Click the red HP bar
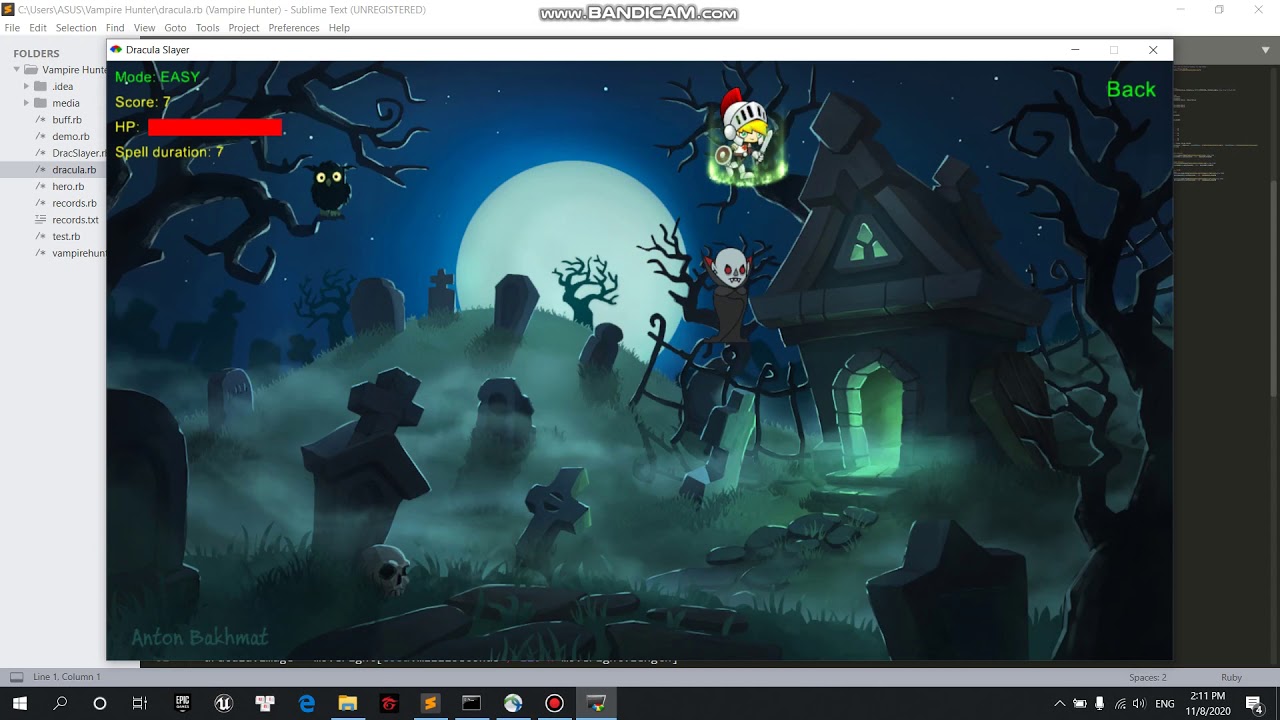This screenshot has height=720, width=1280. click(x=215, y=127)
